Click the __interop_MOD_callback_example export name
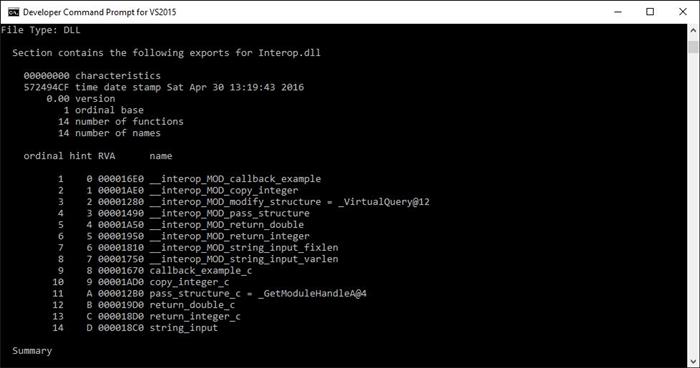This screenshot has width=700, height=368. pos(235,179)
